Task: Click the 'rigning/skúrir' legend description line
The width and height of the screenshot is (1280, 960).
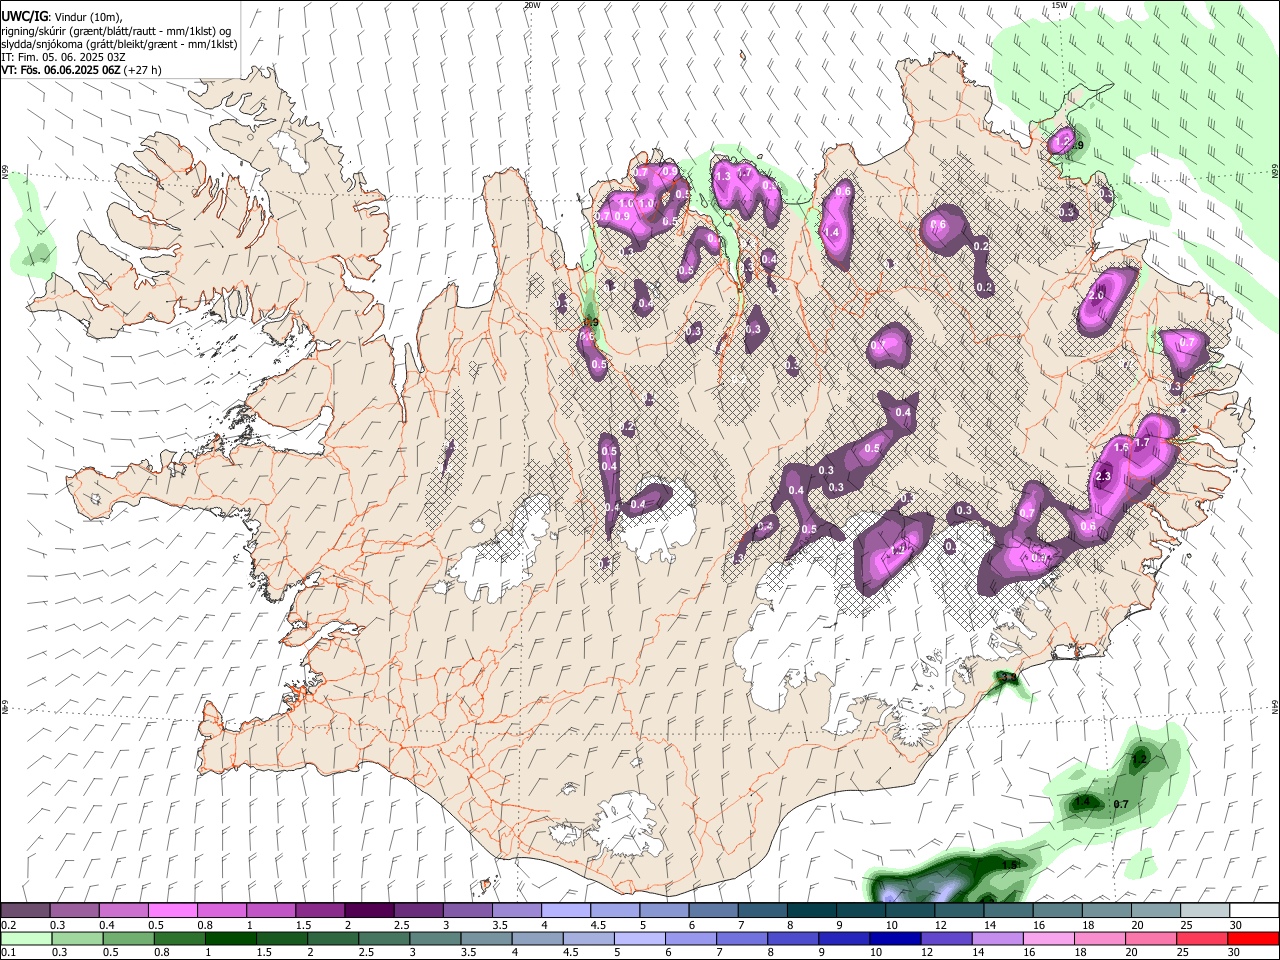Action: click(116, 31)
